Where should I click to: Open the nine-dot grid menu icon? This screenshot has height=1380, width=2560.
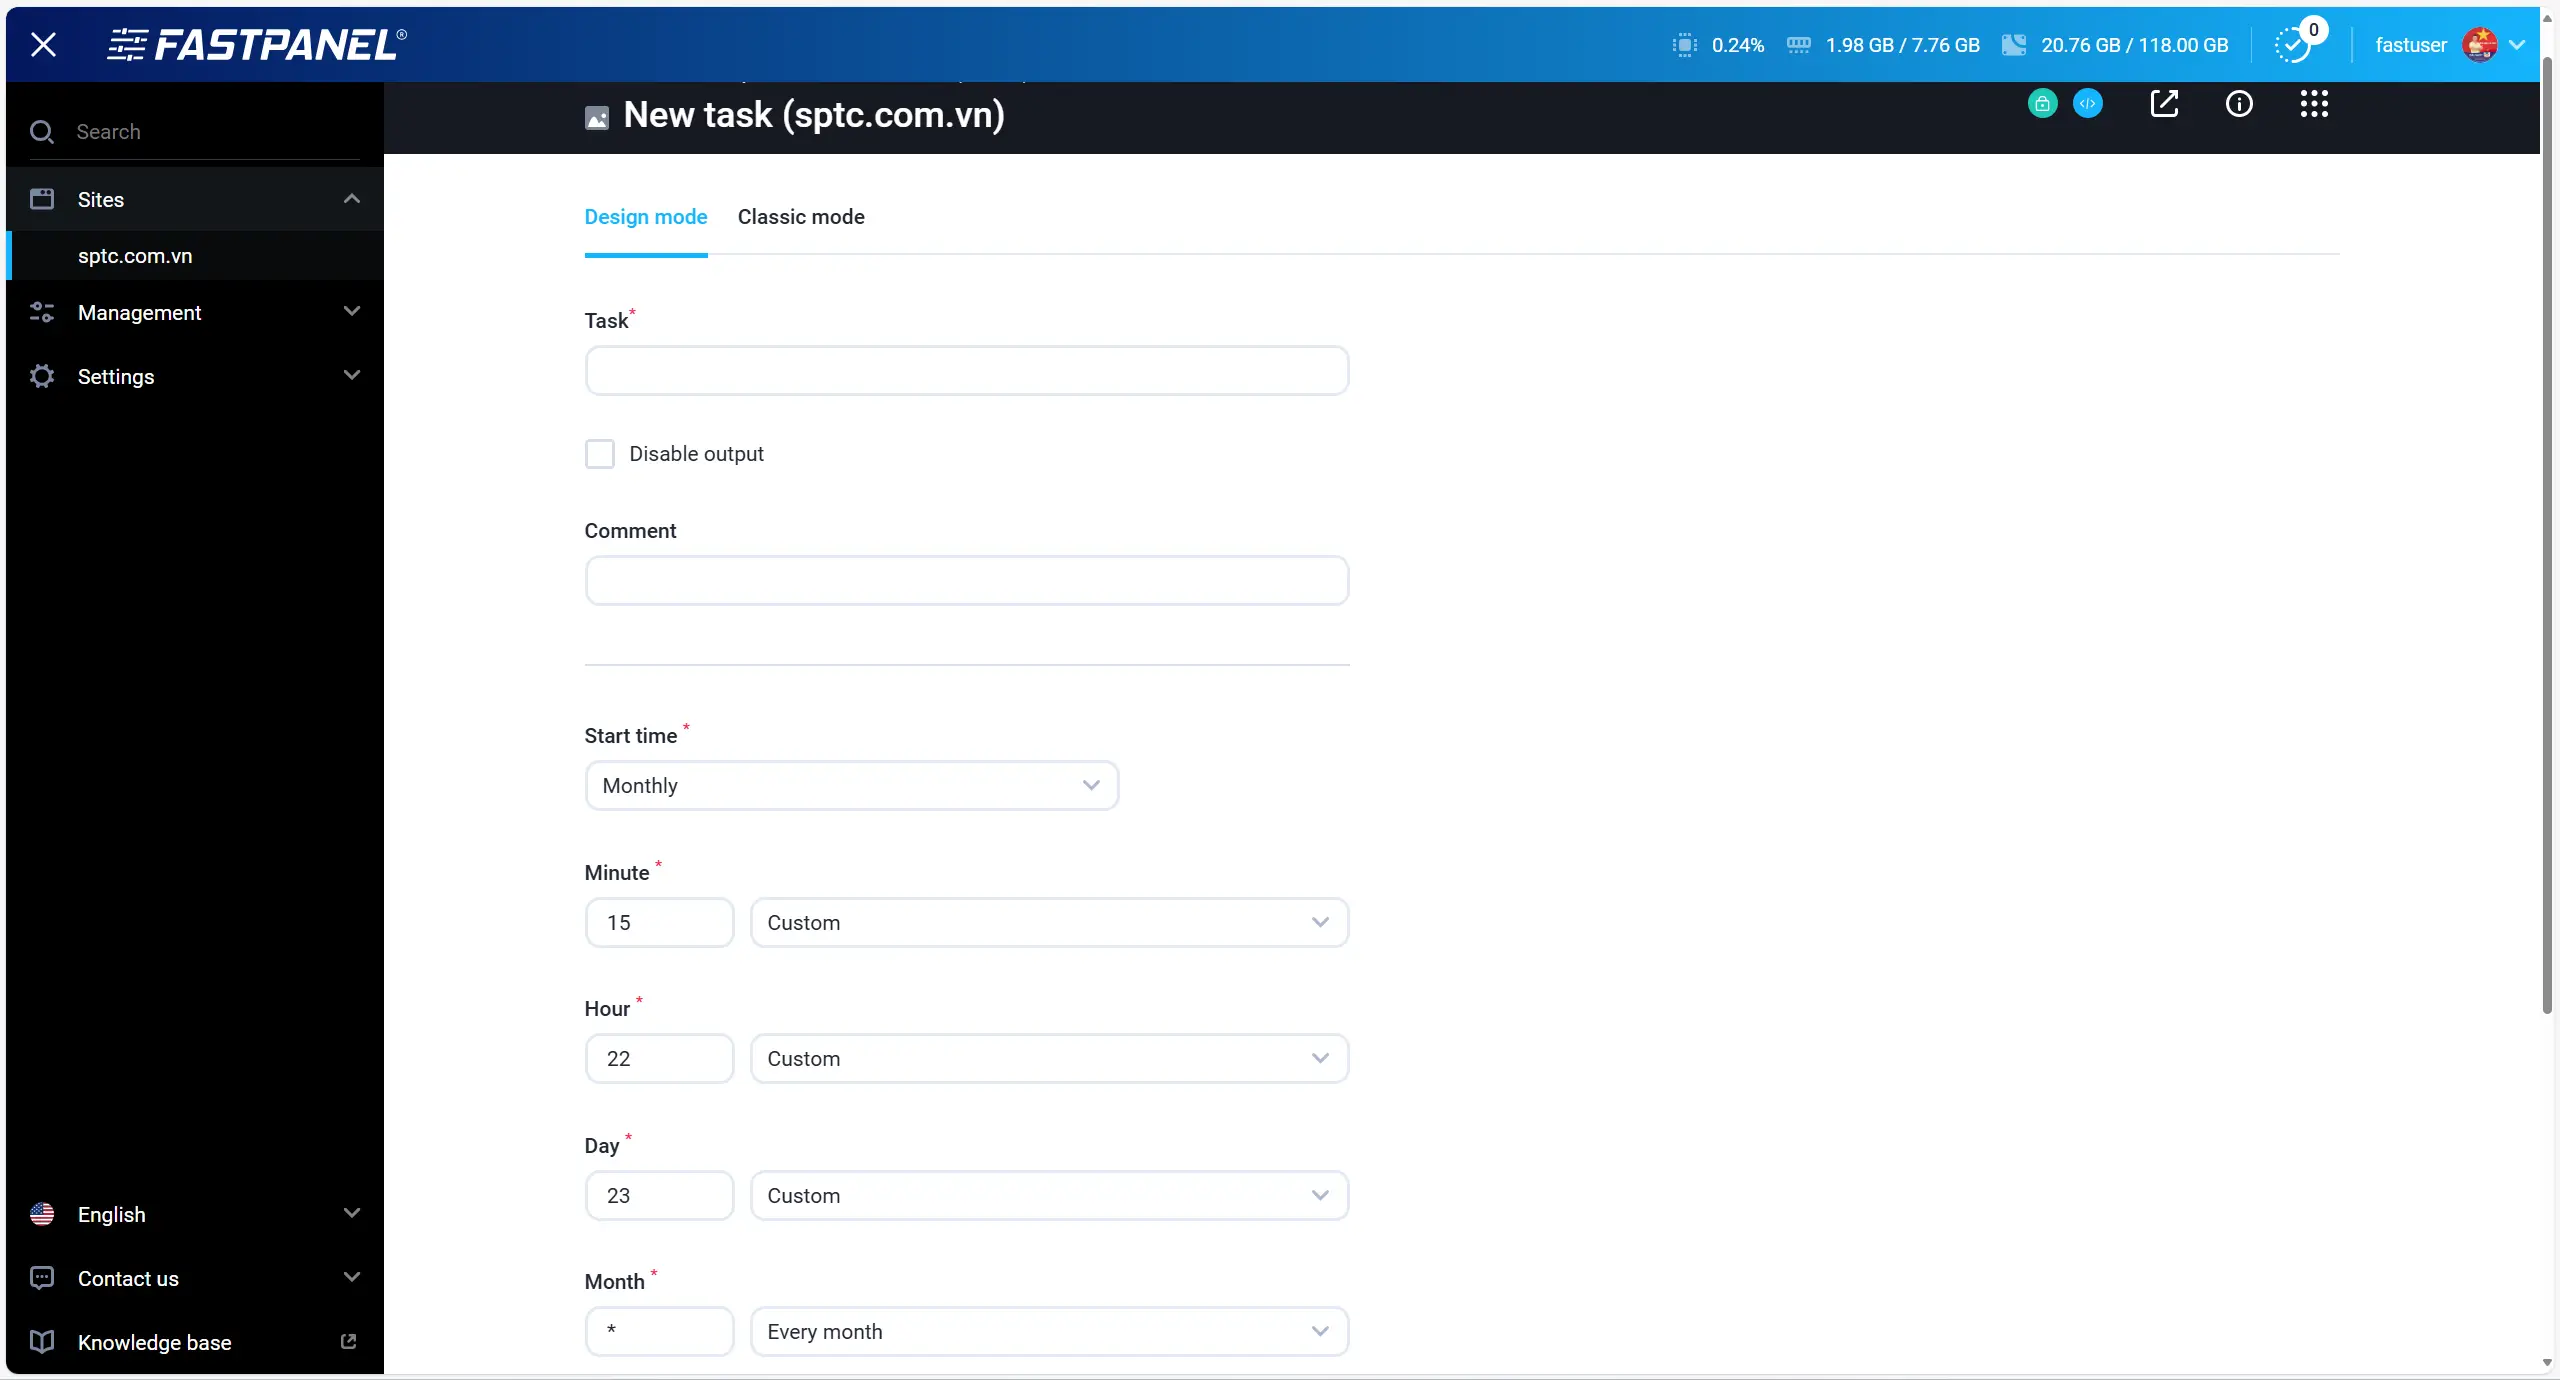click(2314, 104)
